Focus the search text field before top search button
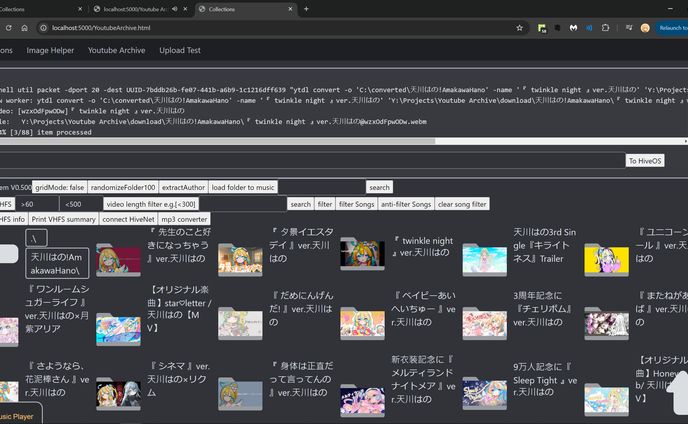 point(322,187)
